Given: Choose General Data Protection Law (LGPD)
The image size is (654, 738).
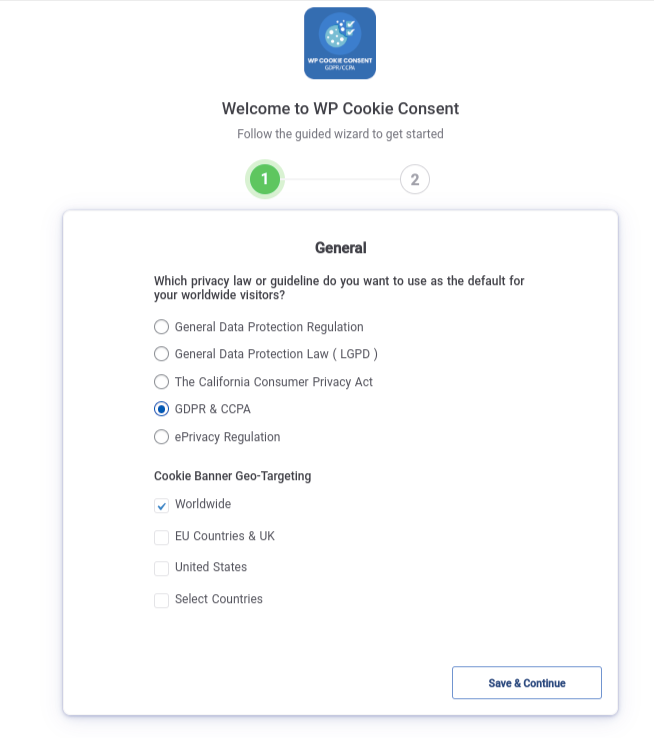Looking at the screenshot, I should point(161,353).
